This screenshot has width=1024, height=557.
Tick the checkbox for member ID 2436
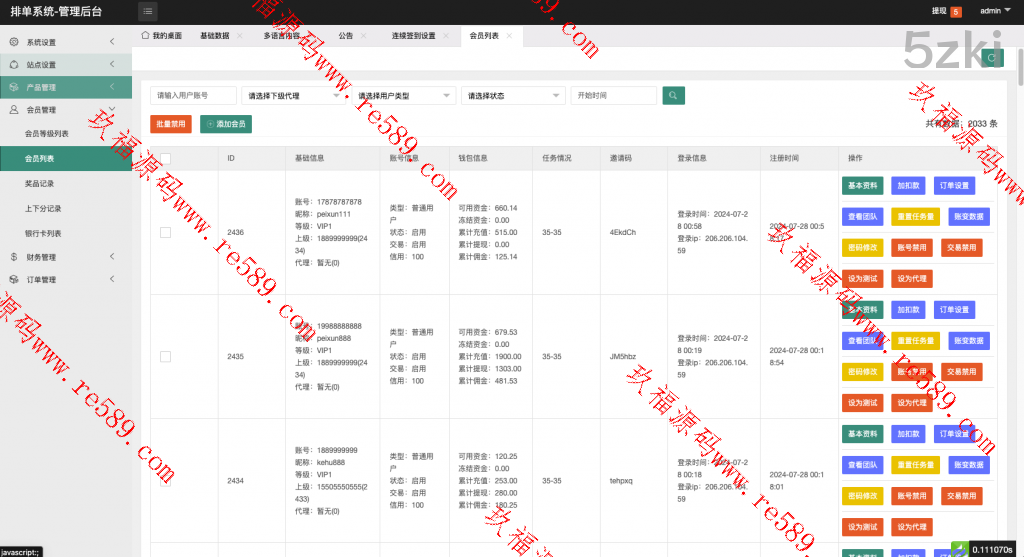(165, 232)
